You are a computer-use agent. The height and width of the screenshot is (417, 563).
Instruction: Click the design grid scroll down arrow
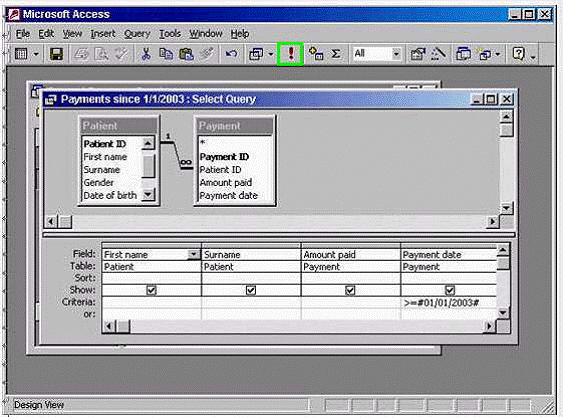point(503,313)
